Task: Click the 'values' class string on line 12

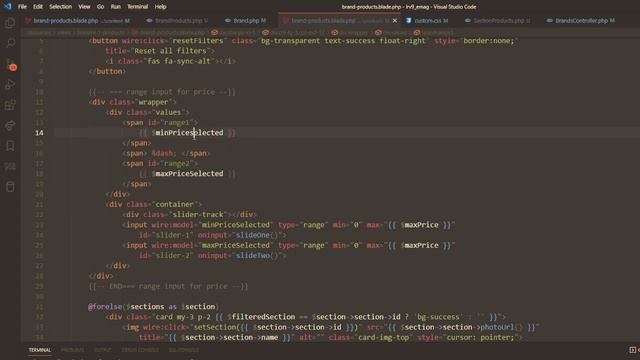Action: [x=168, y=112]
